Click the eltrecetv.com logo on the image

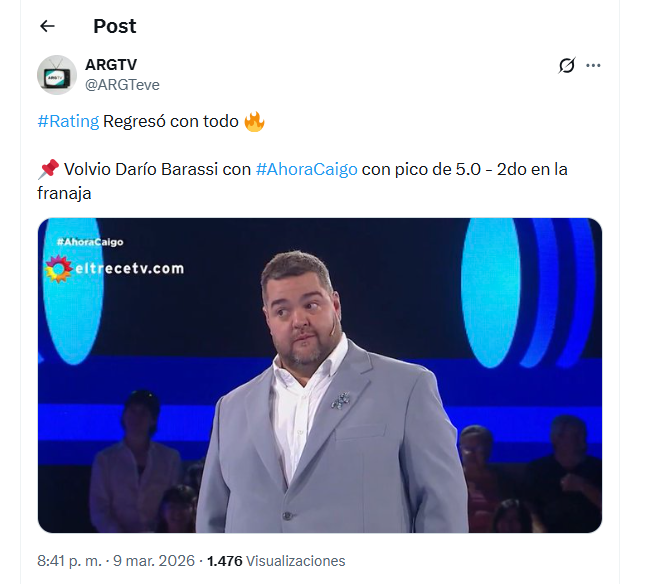[115, 268]
